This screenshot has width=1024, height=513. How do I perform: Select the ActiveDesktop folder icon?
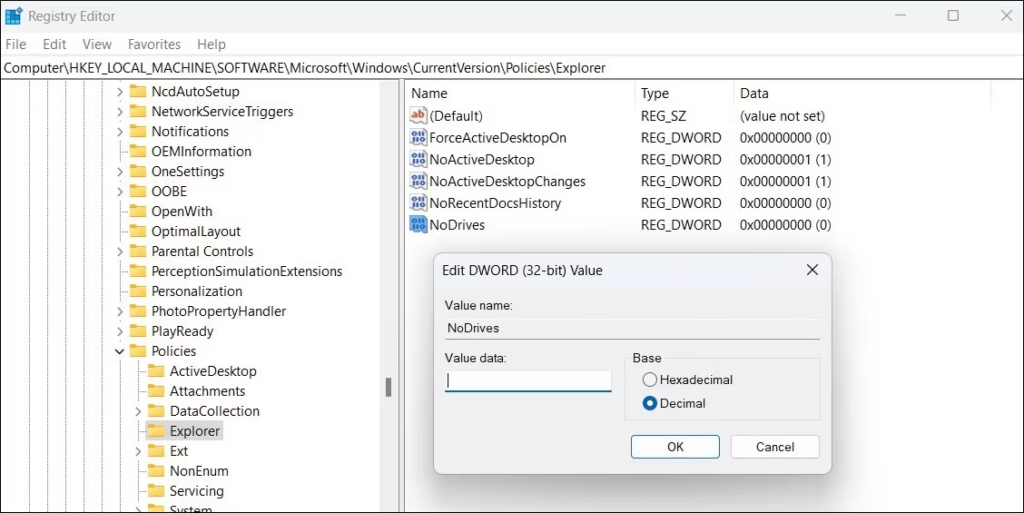coord(156,371)
